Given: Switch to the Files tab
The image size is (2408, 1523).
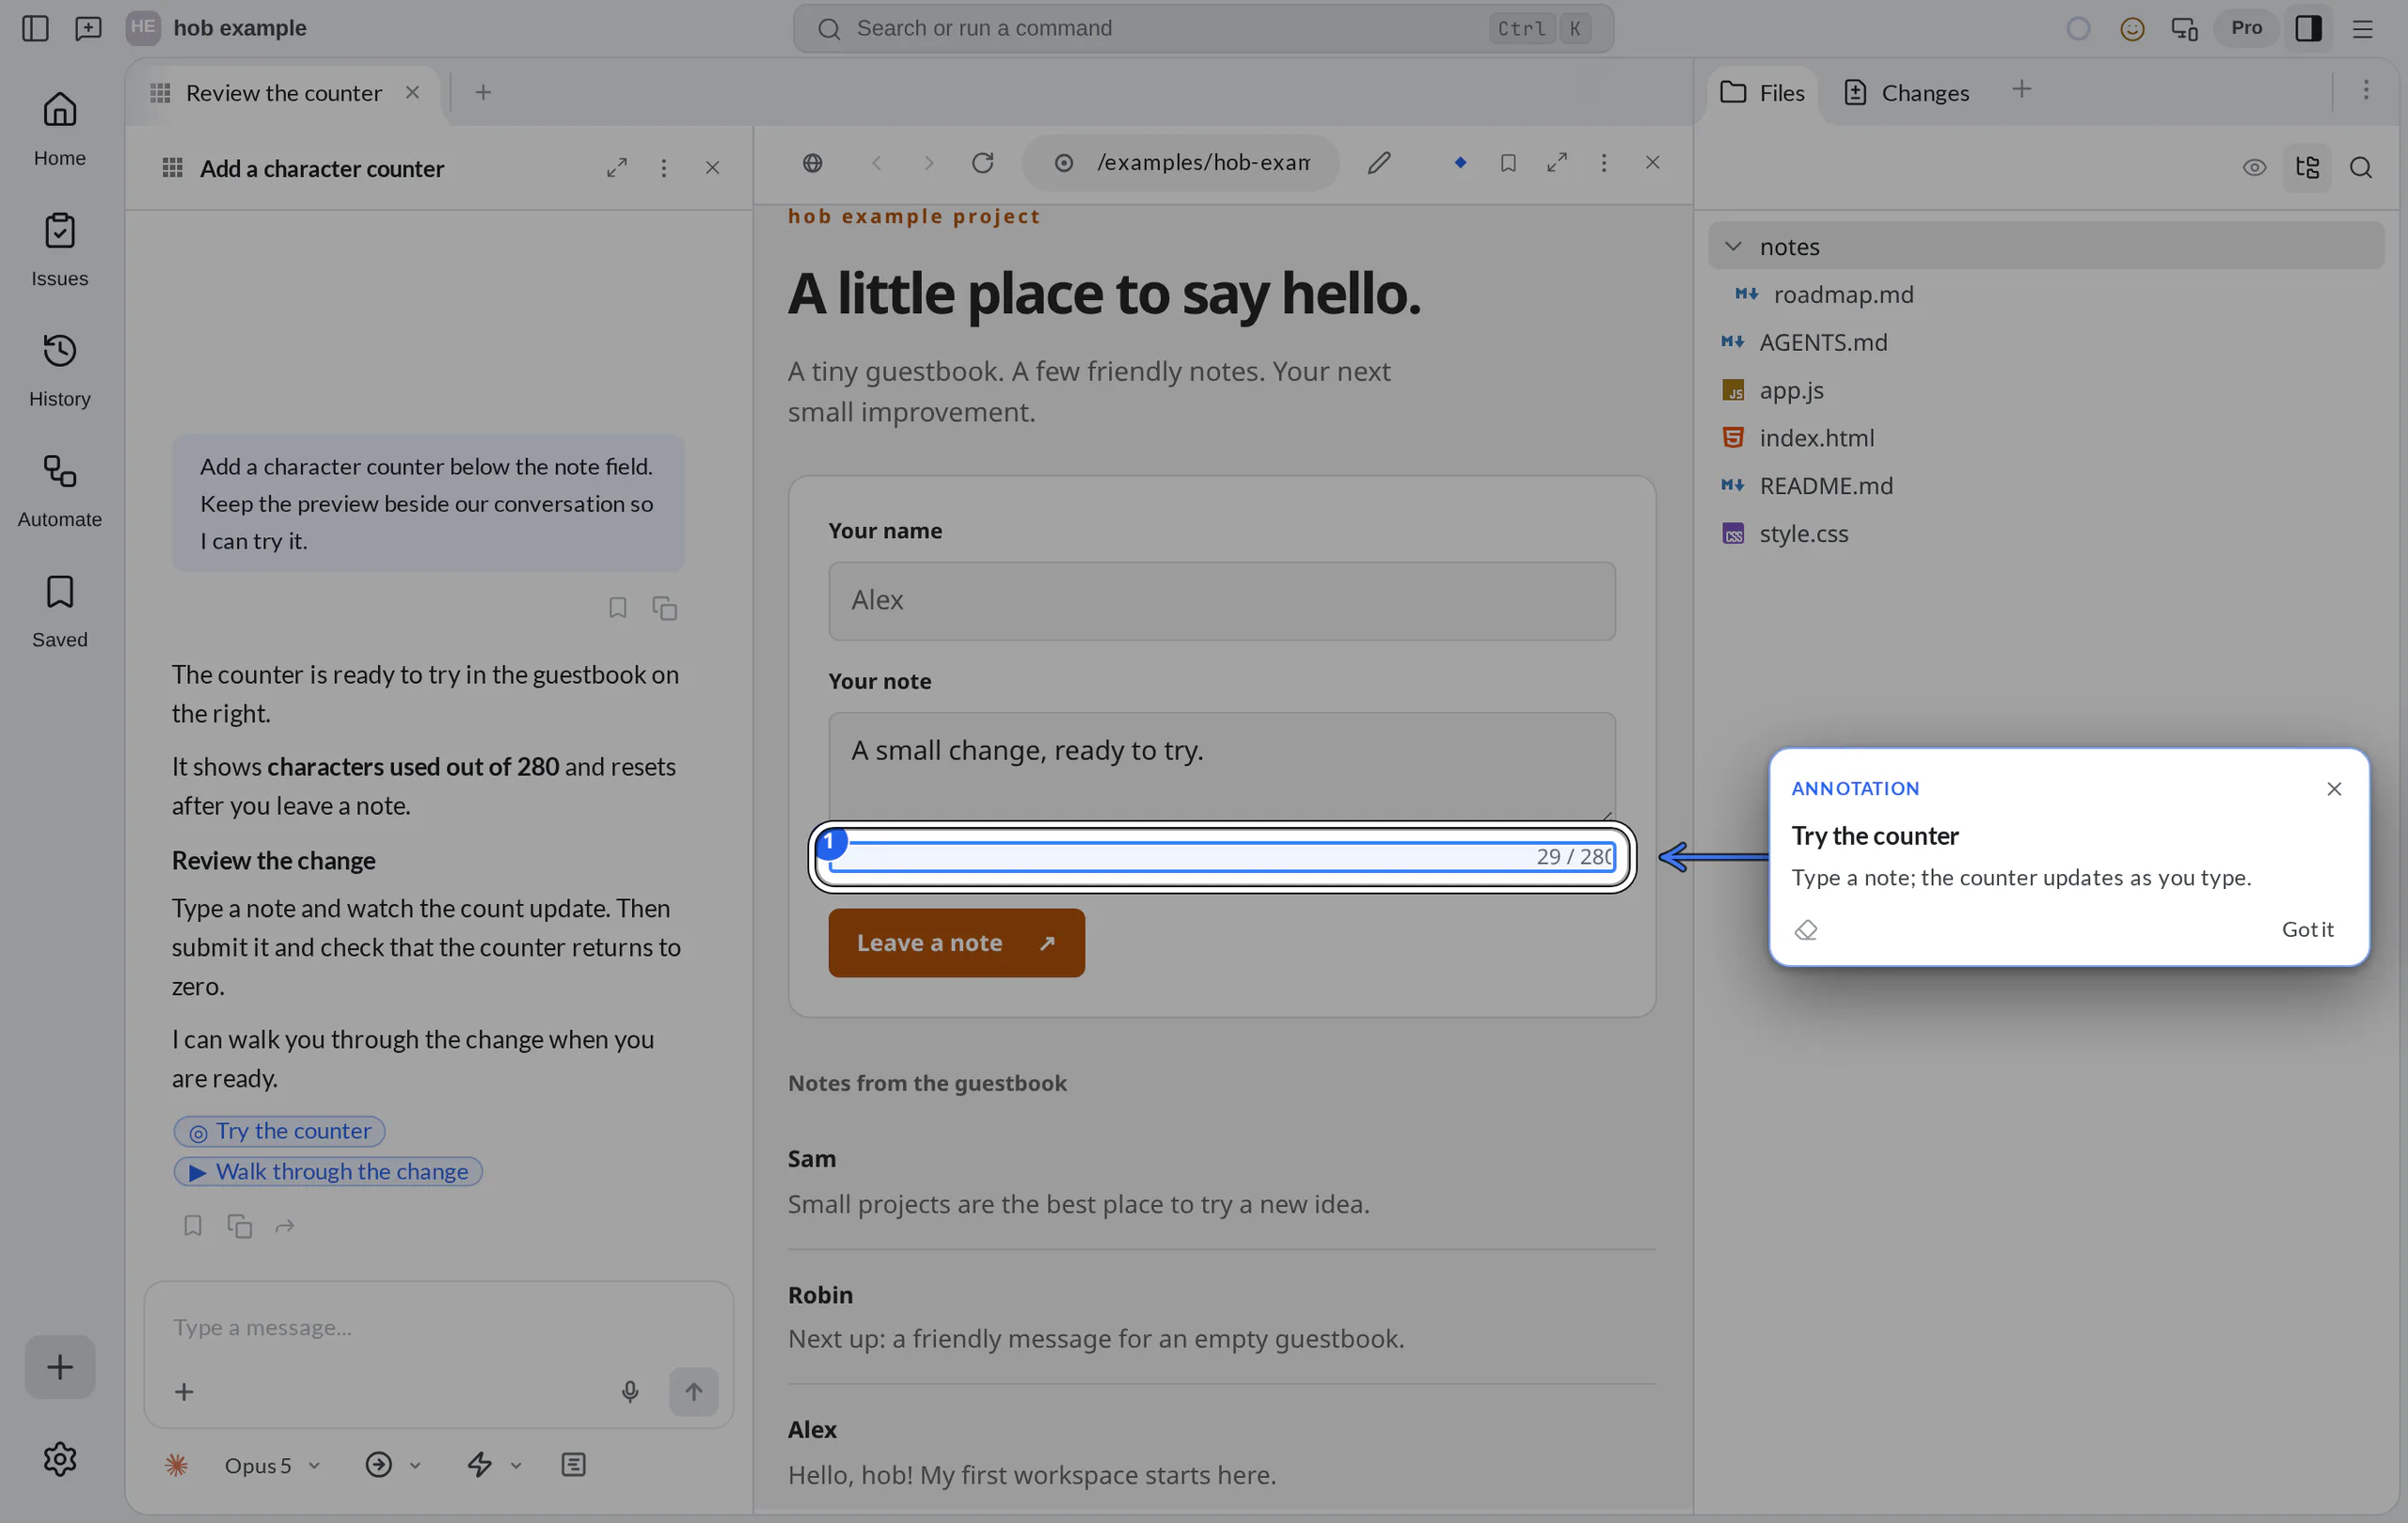Looking at the screenshot, I should pos(1762,93).
